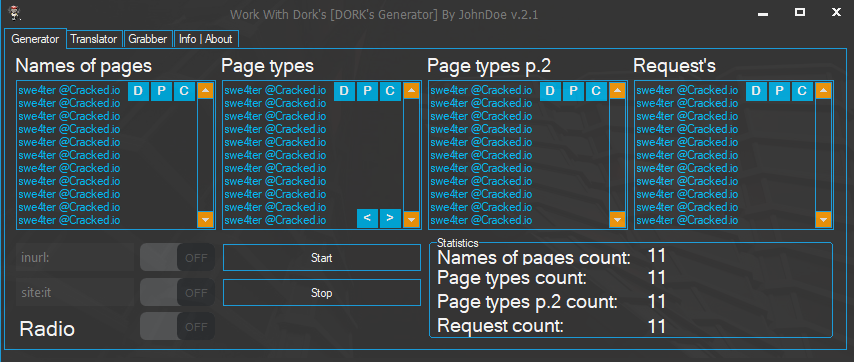Click the C button in Names of pages
The height and width of the screenshot is (362, 854).
tap(184, 91)
